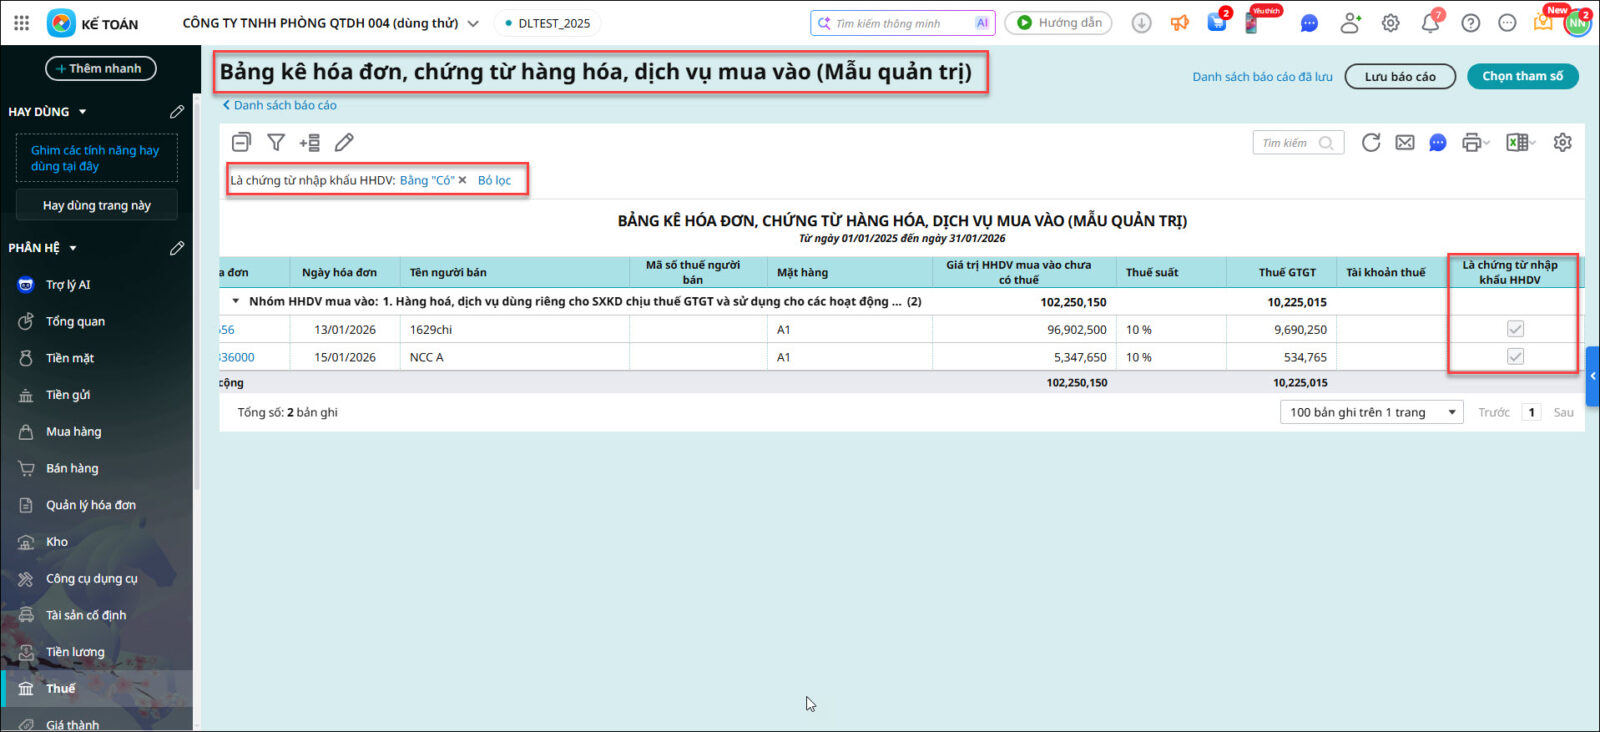
Task: Click the Tìm kiếm search field in report
Action: coord(1288,143)
